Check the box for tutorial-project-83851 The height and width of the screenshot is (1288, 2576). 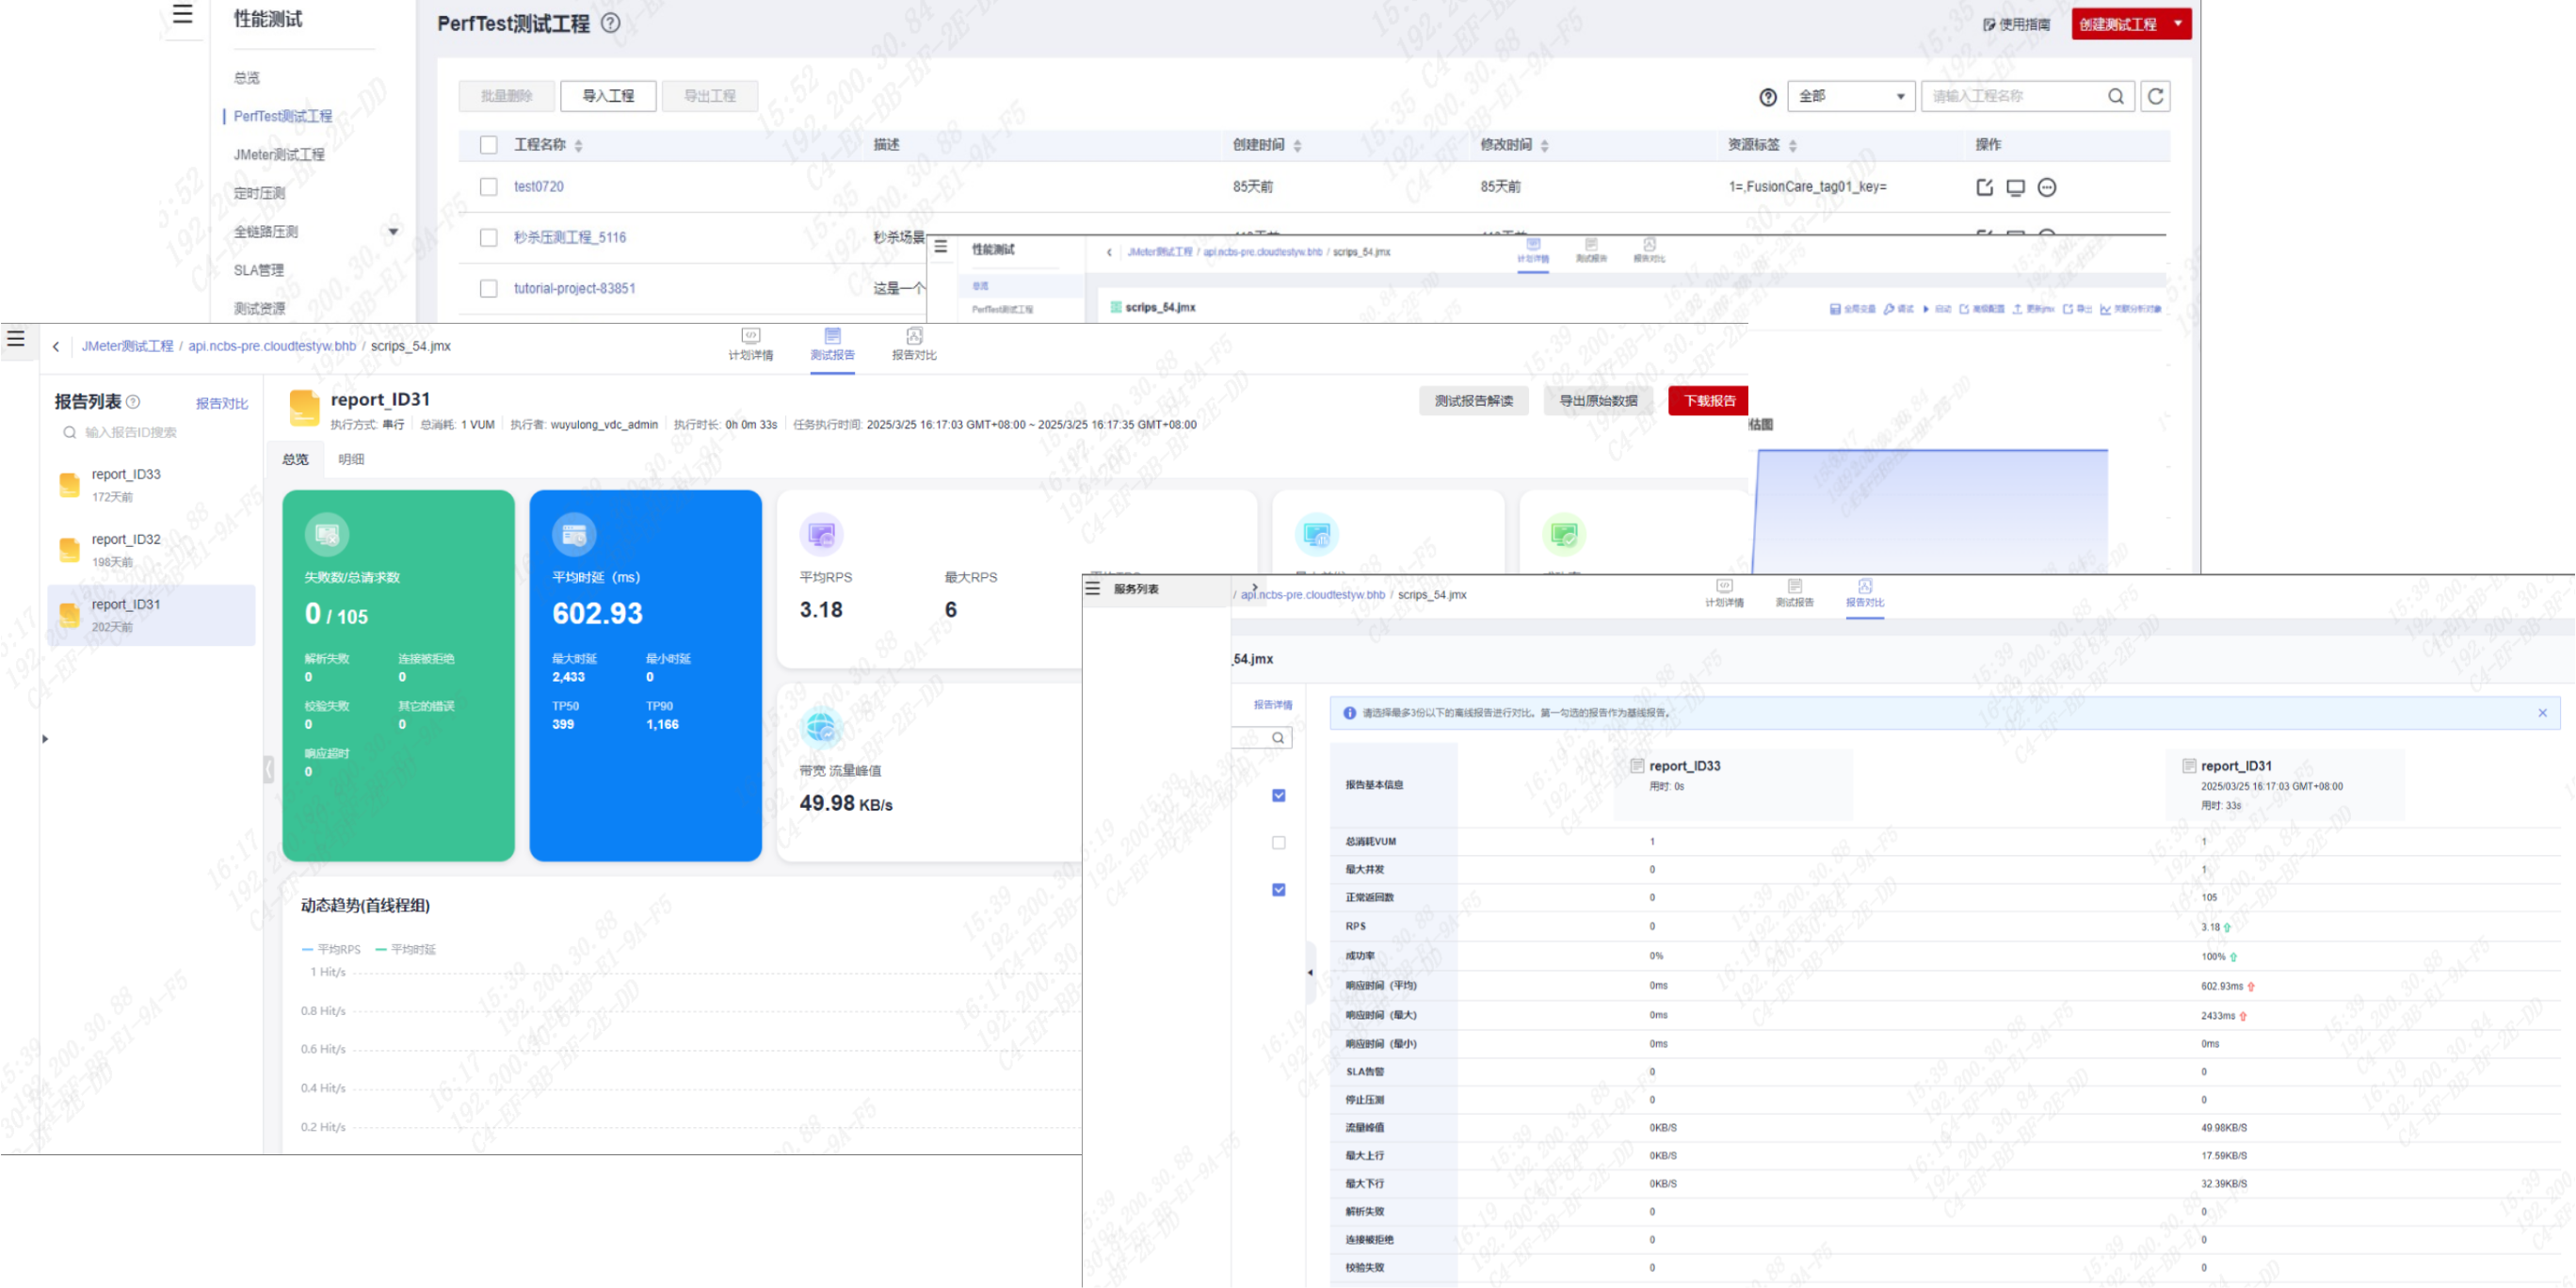coord(488,289)
